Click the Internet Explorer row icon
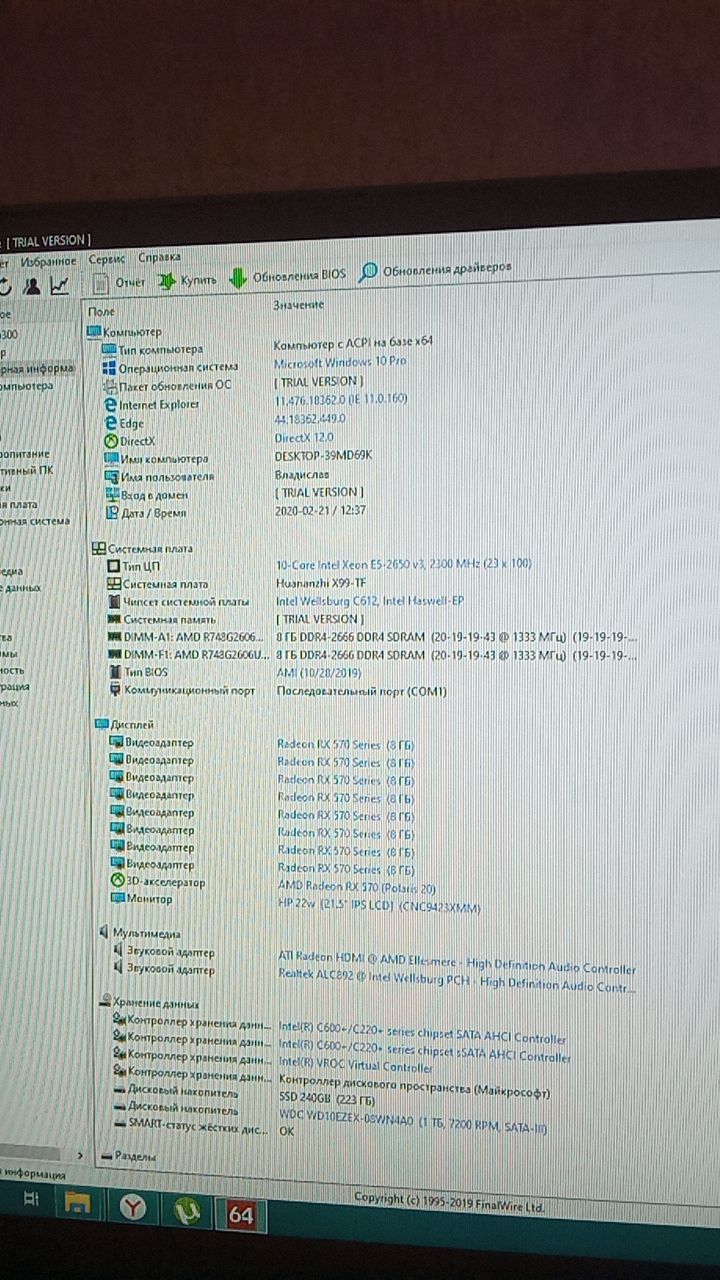This screenshot has width=720, height=1280. click(110, 405)
